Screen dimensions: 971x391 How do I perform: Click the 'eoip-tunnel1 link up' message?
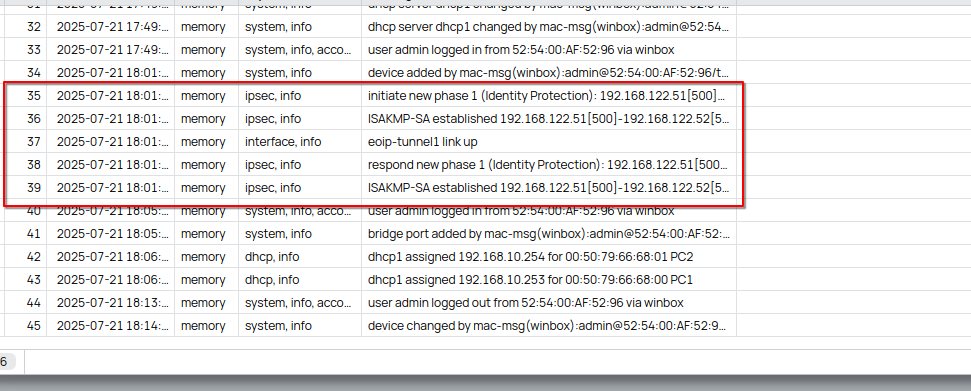pos(422,142)
